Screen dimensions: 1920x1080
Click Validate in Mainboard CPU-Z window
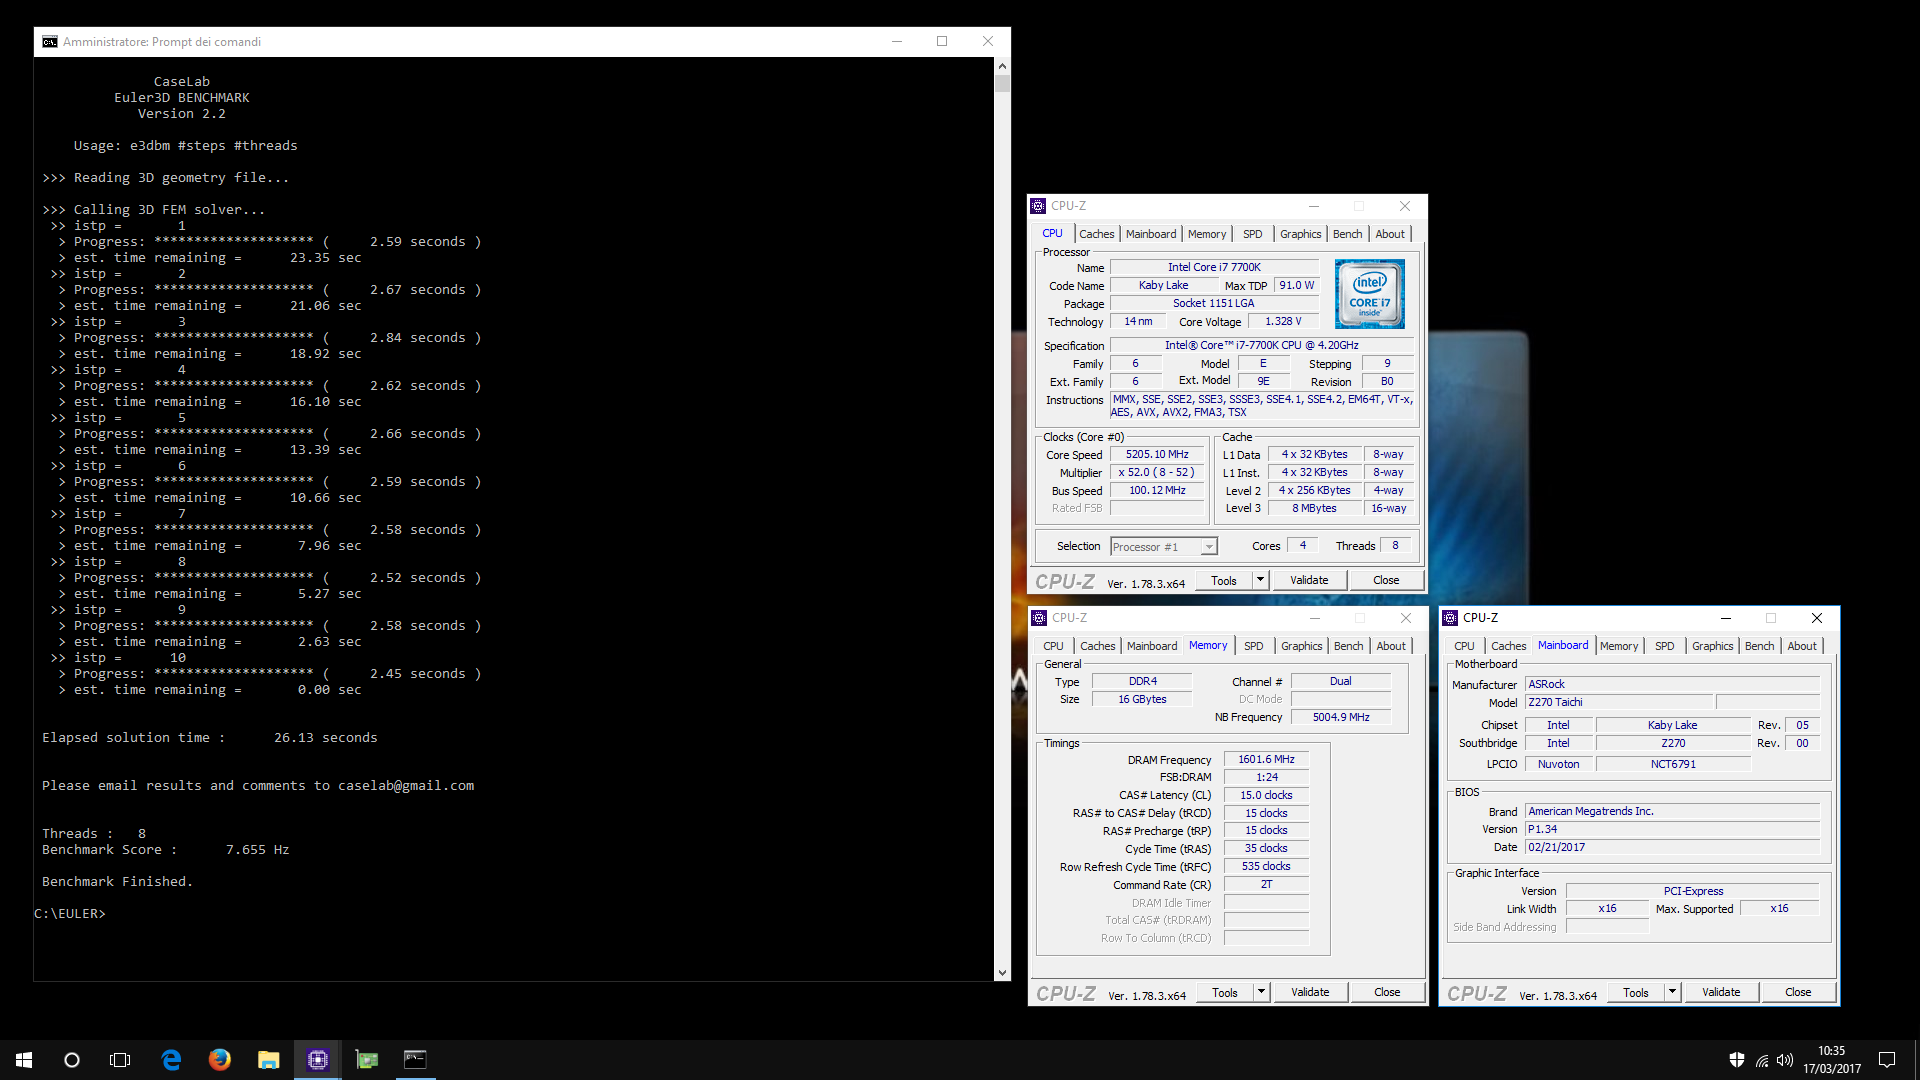(1721, 992)
